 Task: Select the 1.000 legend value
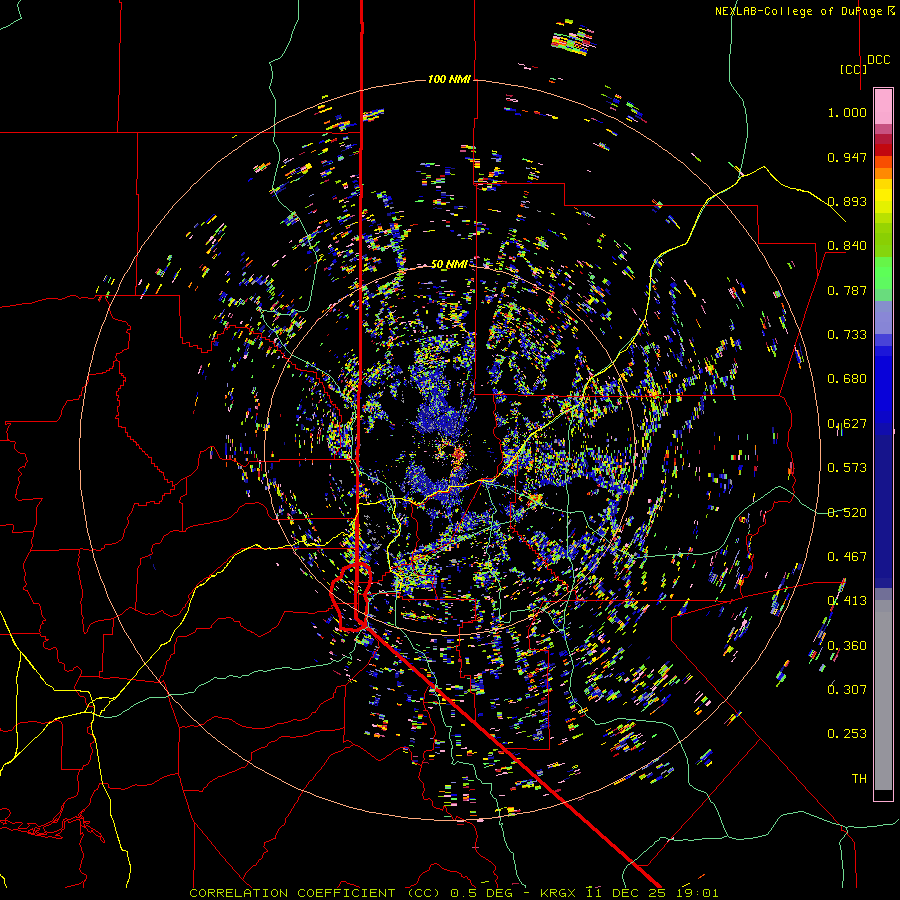[x=847, y=112]
